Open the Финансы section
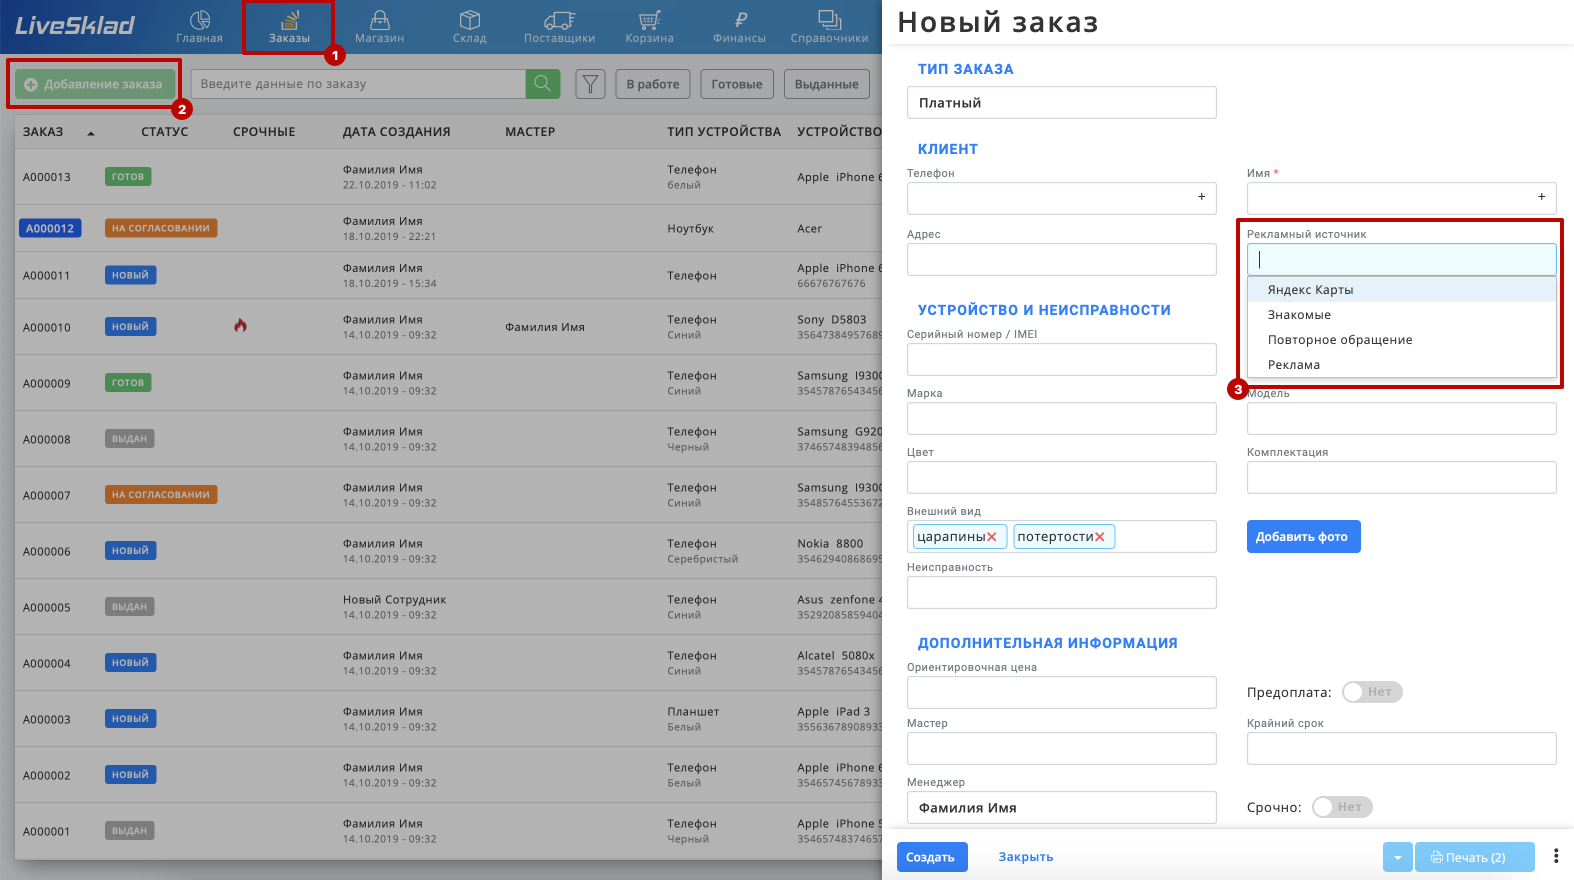This screenshot has width=1574, height=880. pos(739,27)
